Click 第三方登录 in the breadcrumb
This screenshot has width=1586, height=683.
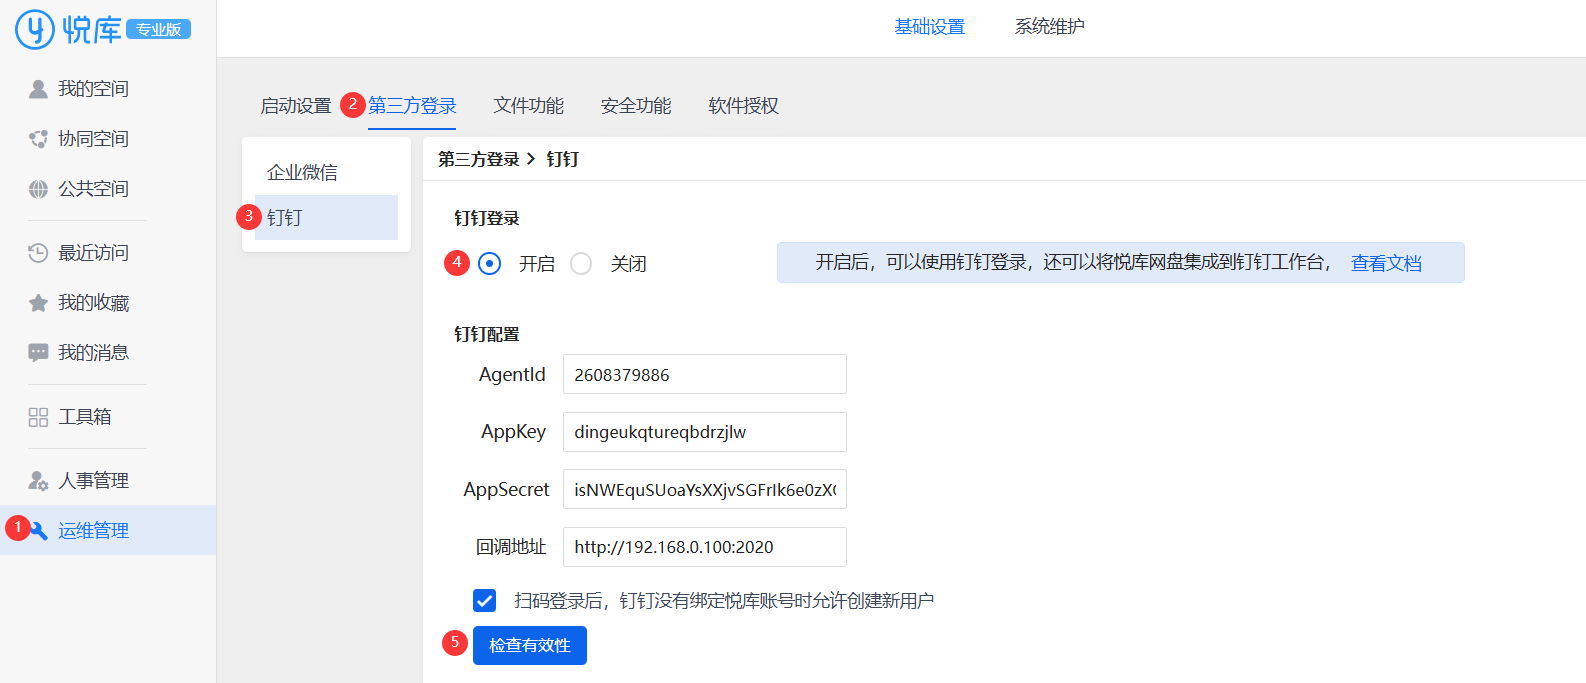coord(479,159)
